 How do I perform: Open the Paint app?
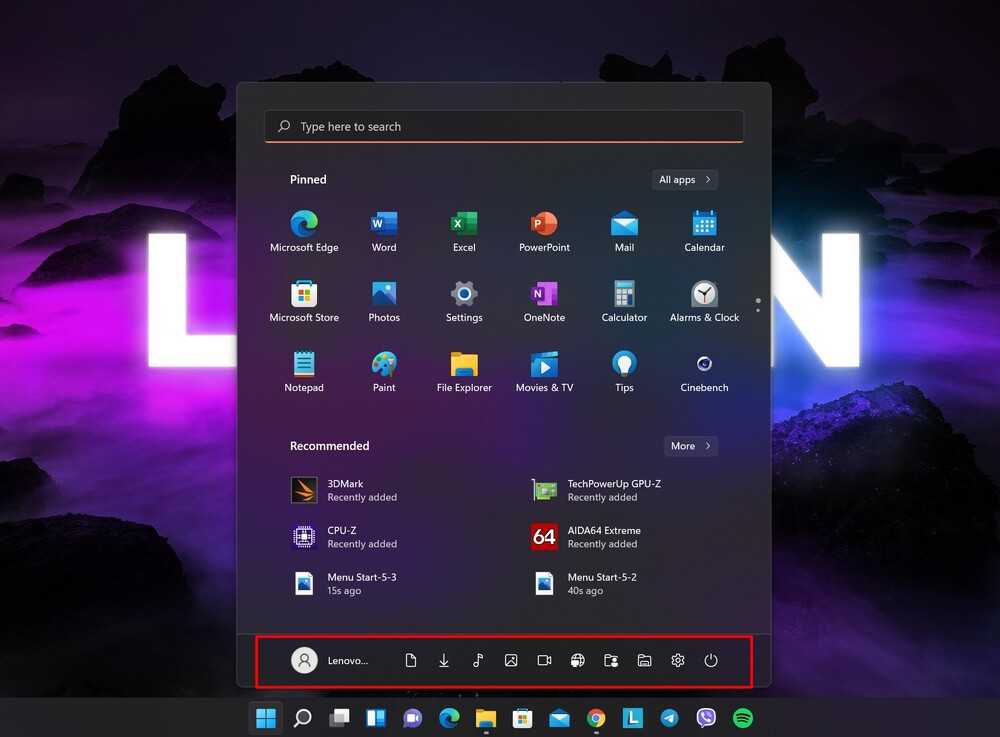click(384, 371)
